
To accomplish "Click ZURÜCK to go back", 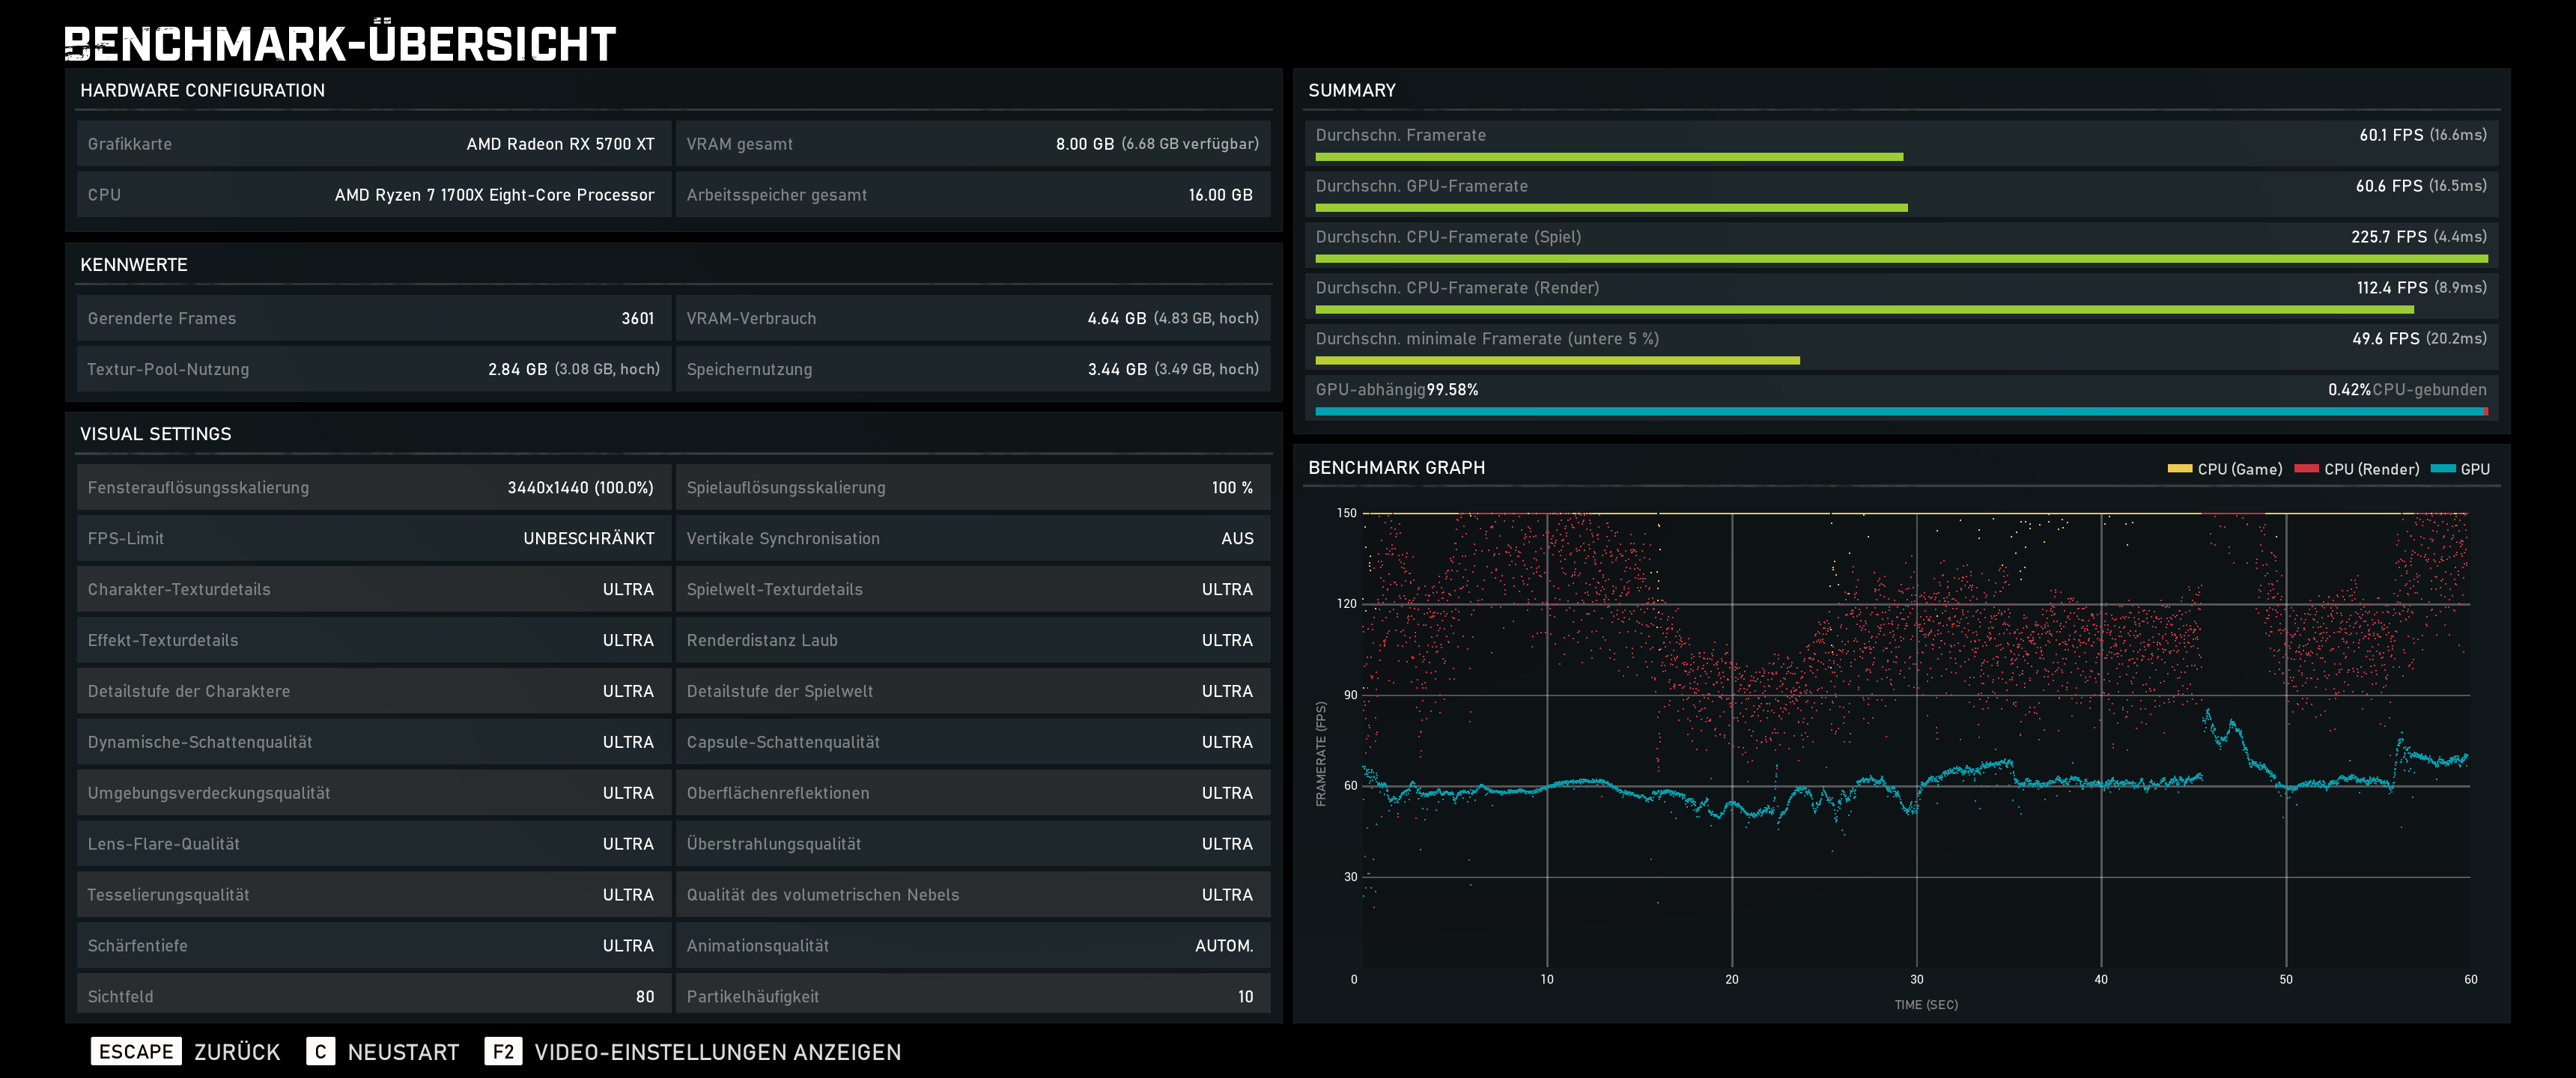I will (x=237, y=1052).
